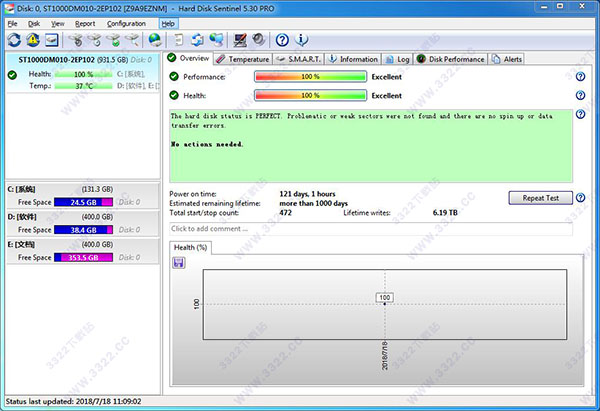Click the 6.19 TB lifetime writes value
This screenshot has width=600, height=411.
coord(445,213)
